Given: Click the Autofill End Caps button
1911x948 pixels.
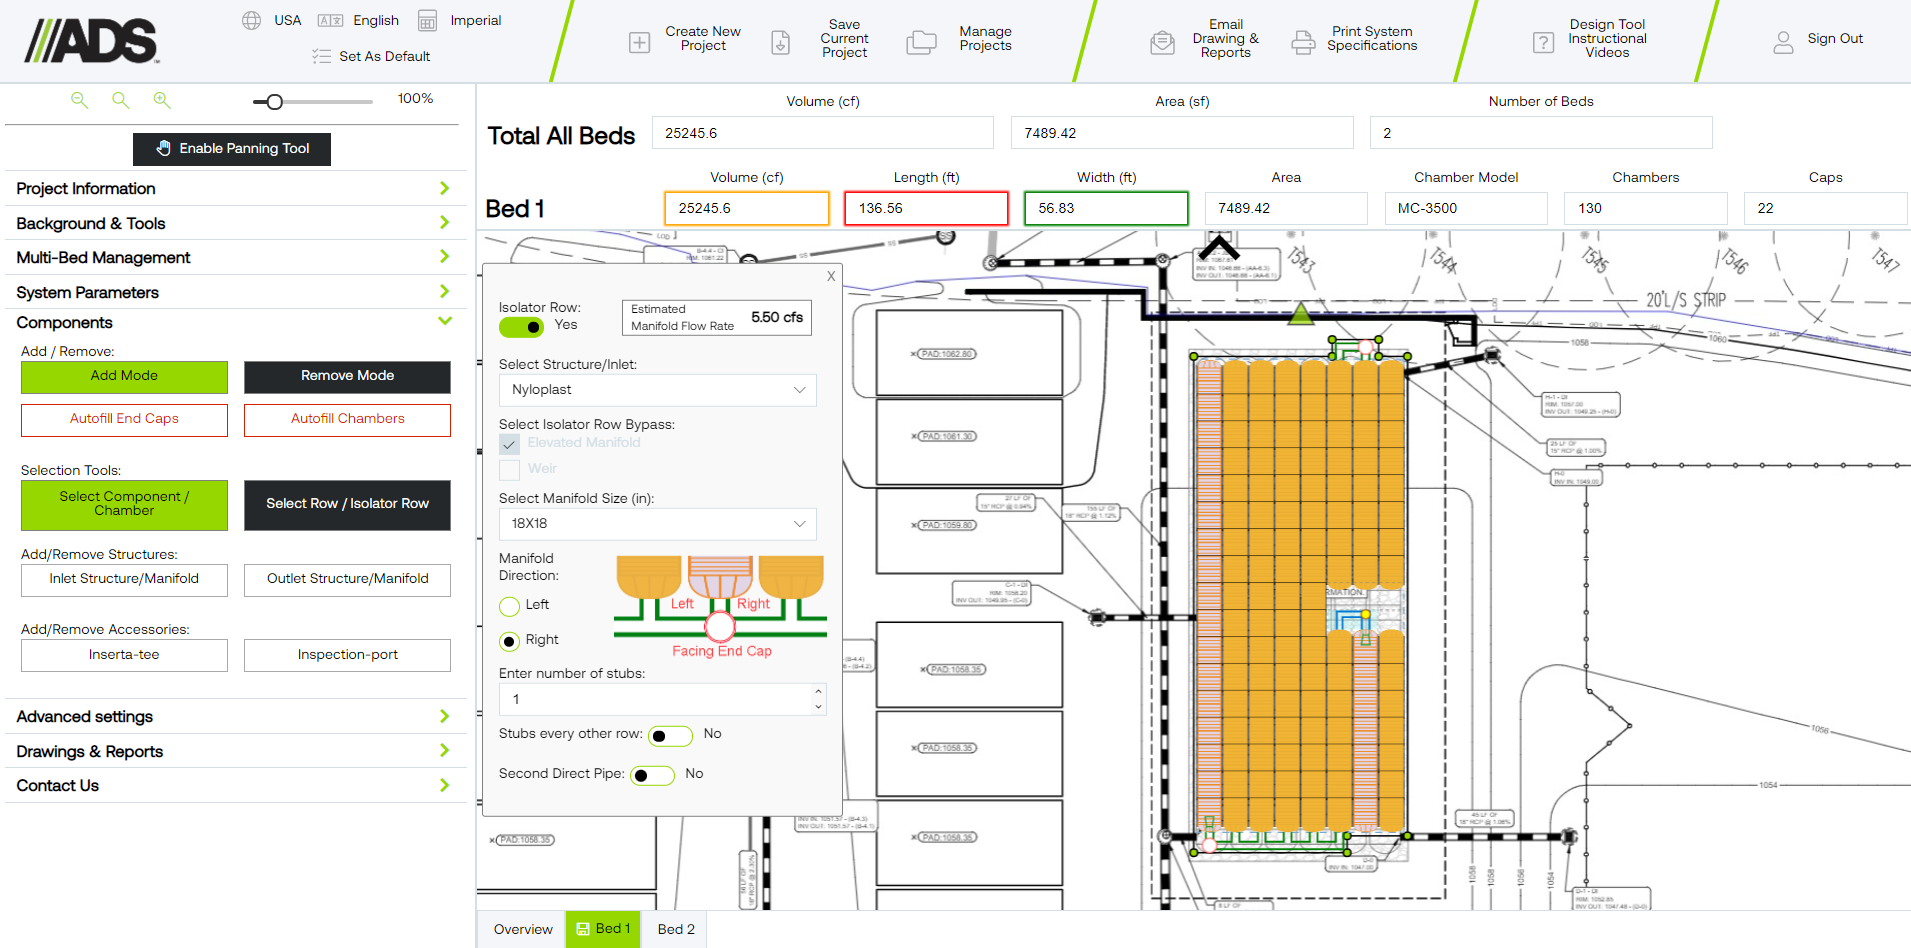Looking at the screenshot, I should point(124,419).
